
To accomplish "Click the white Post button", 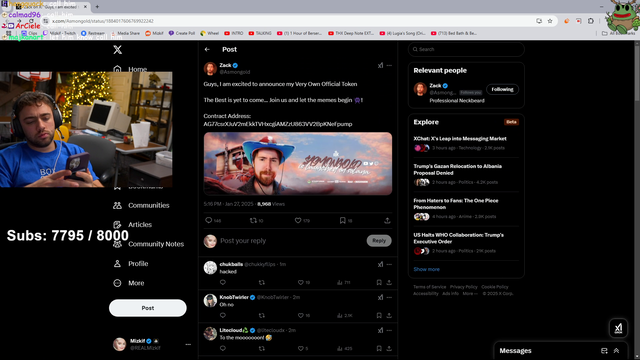I will point(148,308).
